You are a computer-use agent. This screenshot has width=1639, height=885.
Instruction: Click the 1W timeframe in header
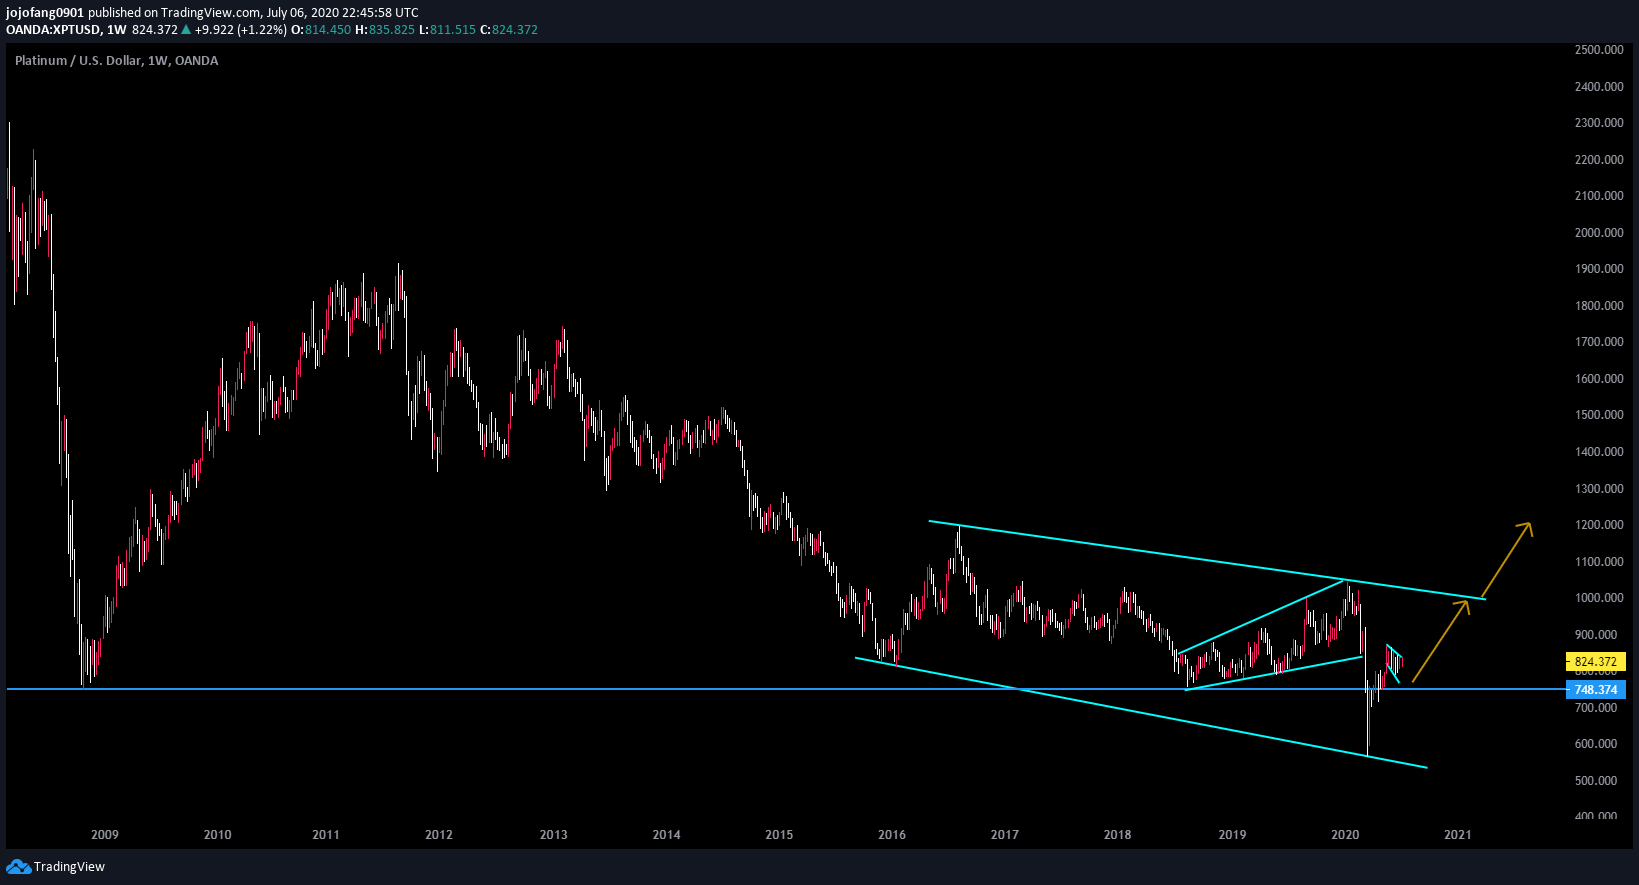(117, 30)
